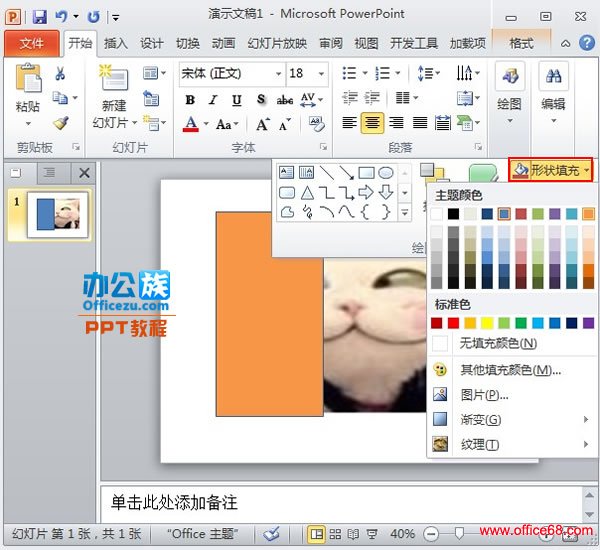This screenshot has height=550, width=600.
Task: Clear all formatting eraser icon
Action: coord(317,124)
